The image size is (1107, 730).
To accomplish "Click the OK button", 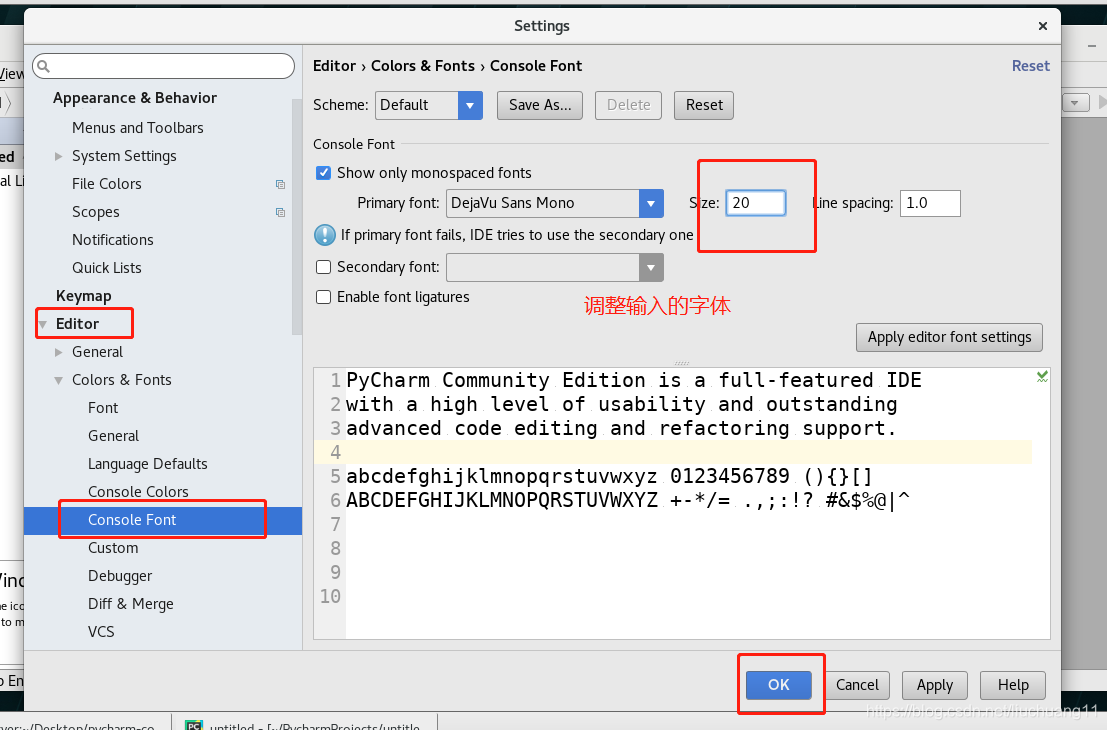I will click(x=779, y=685).
